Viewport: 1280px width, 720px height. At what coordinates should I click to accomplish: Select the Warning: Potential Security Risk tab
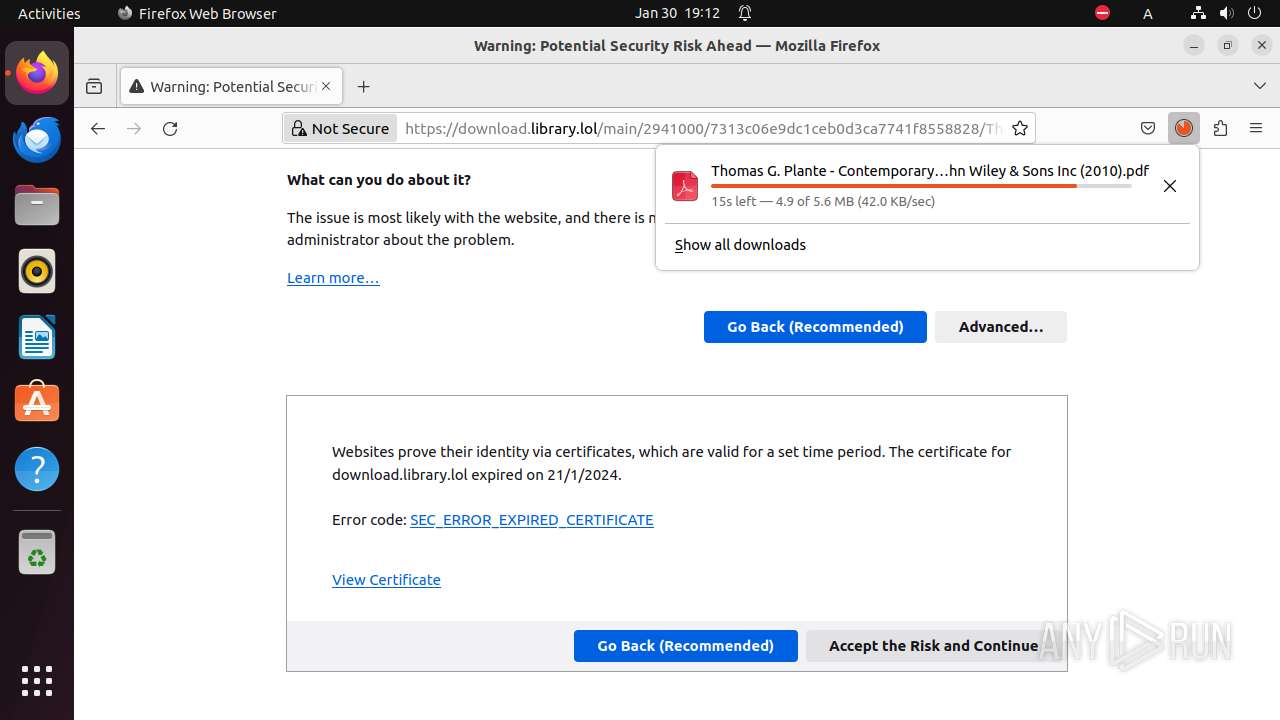point(232,87)
